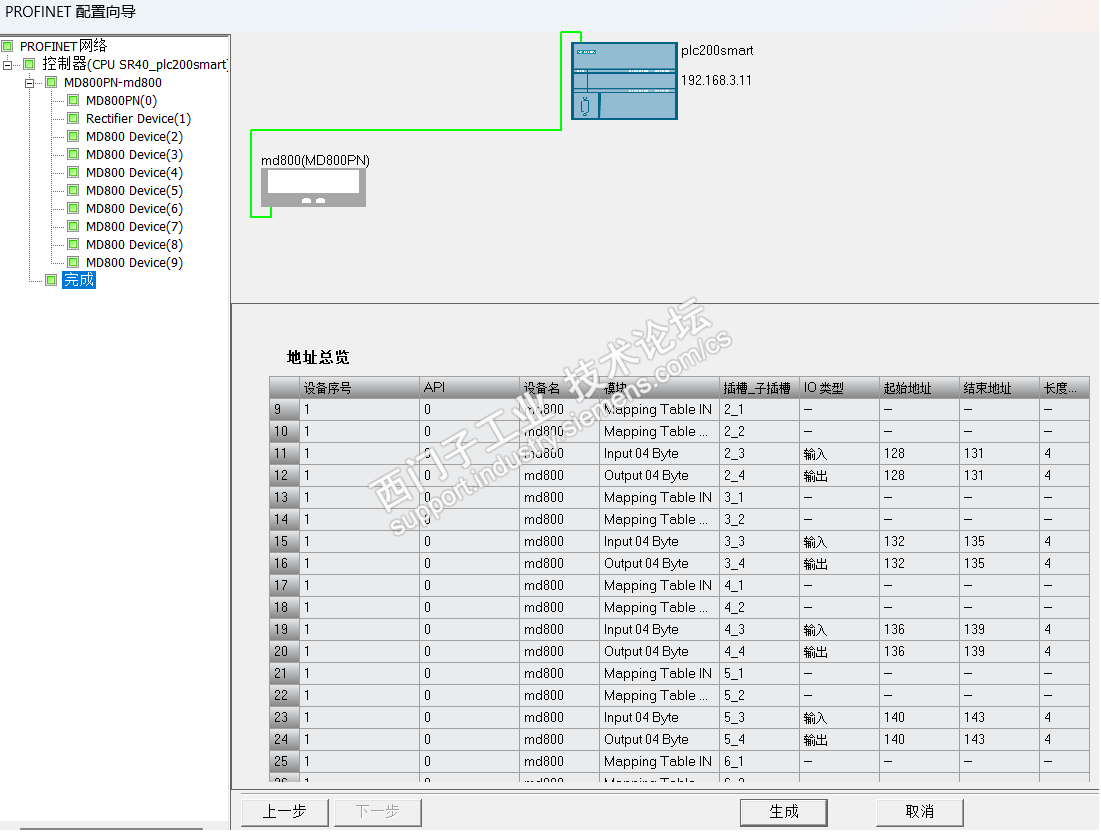Open MD800 Device(2) wizard step
The width and height of the screenshot is (1101, 833).
tap(134, 136)
